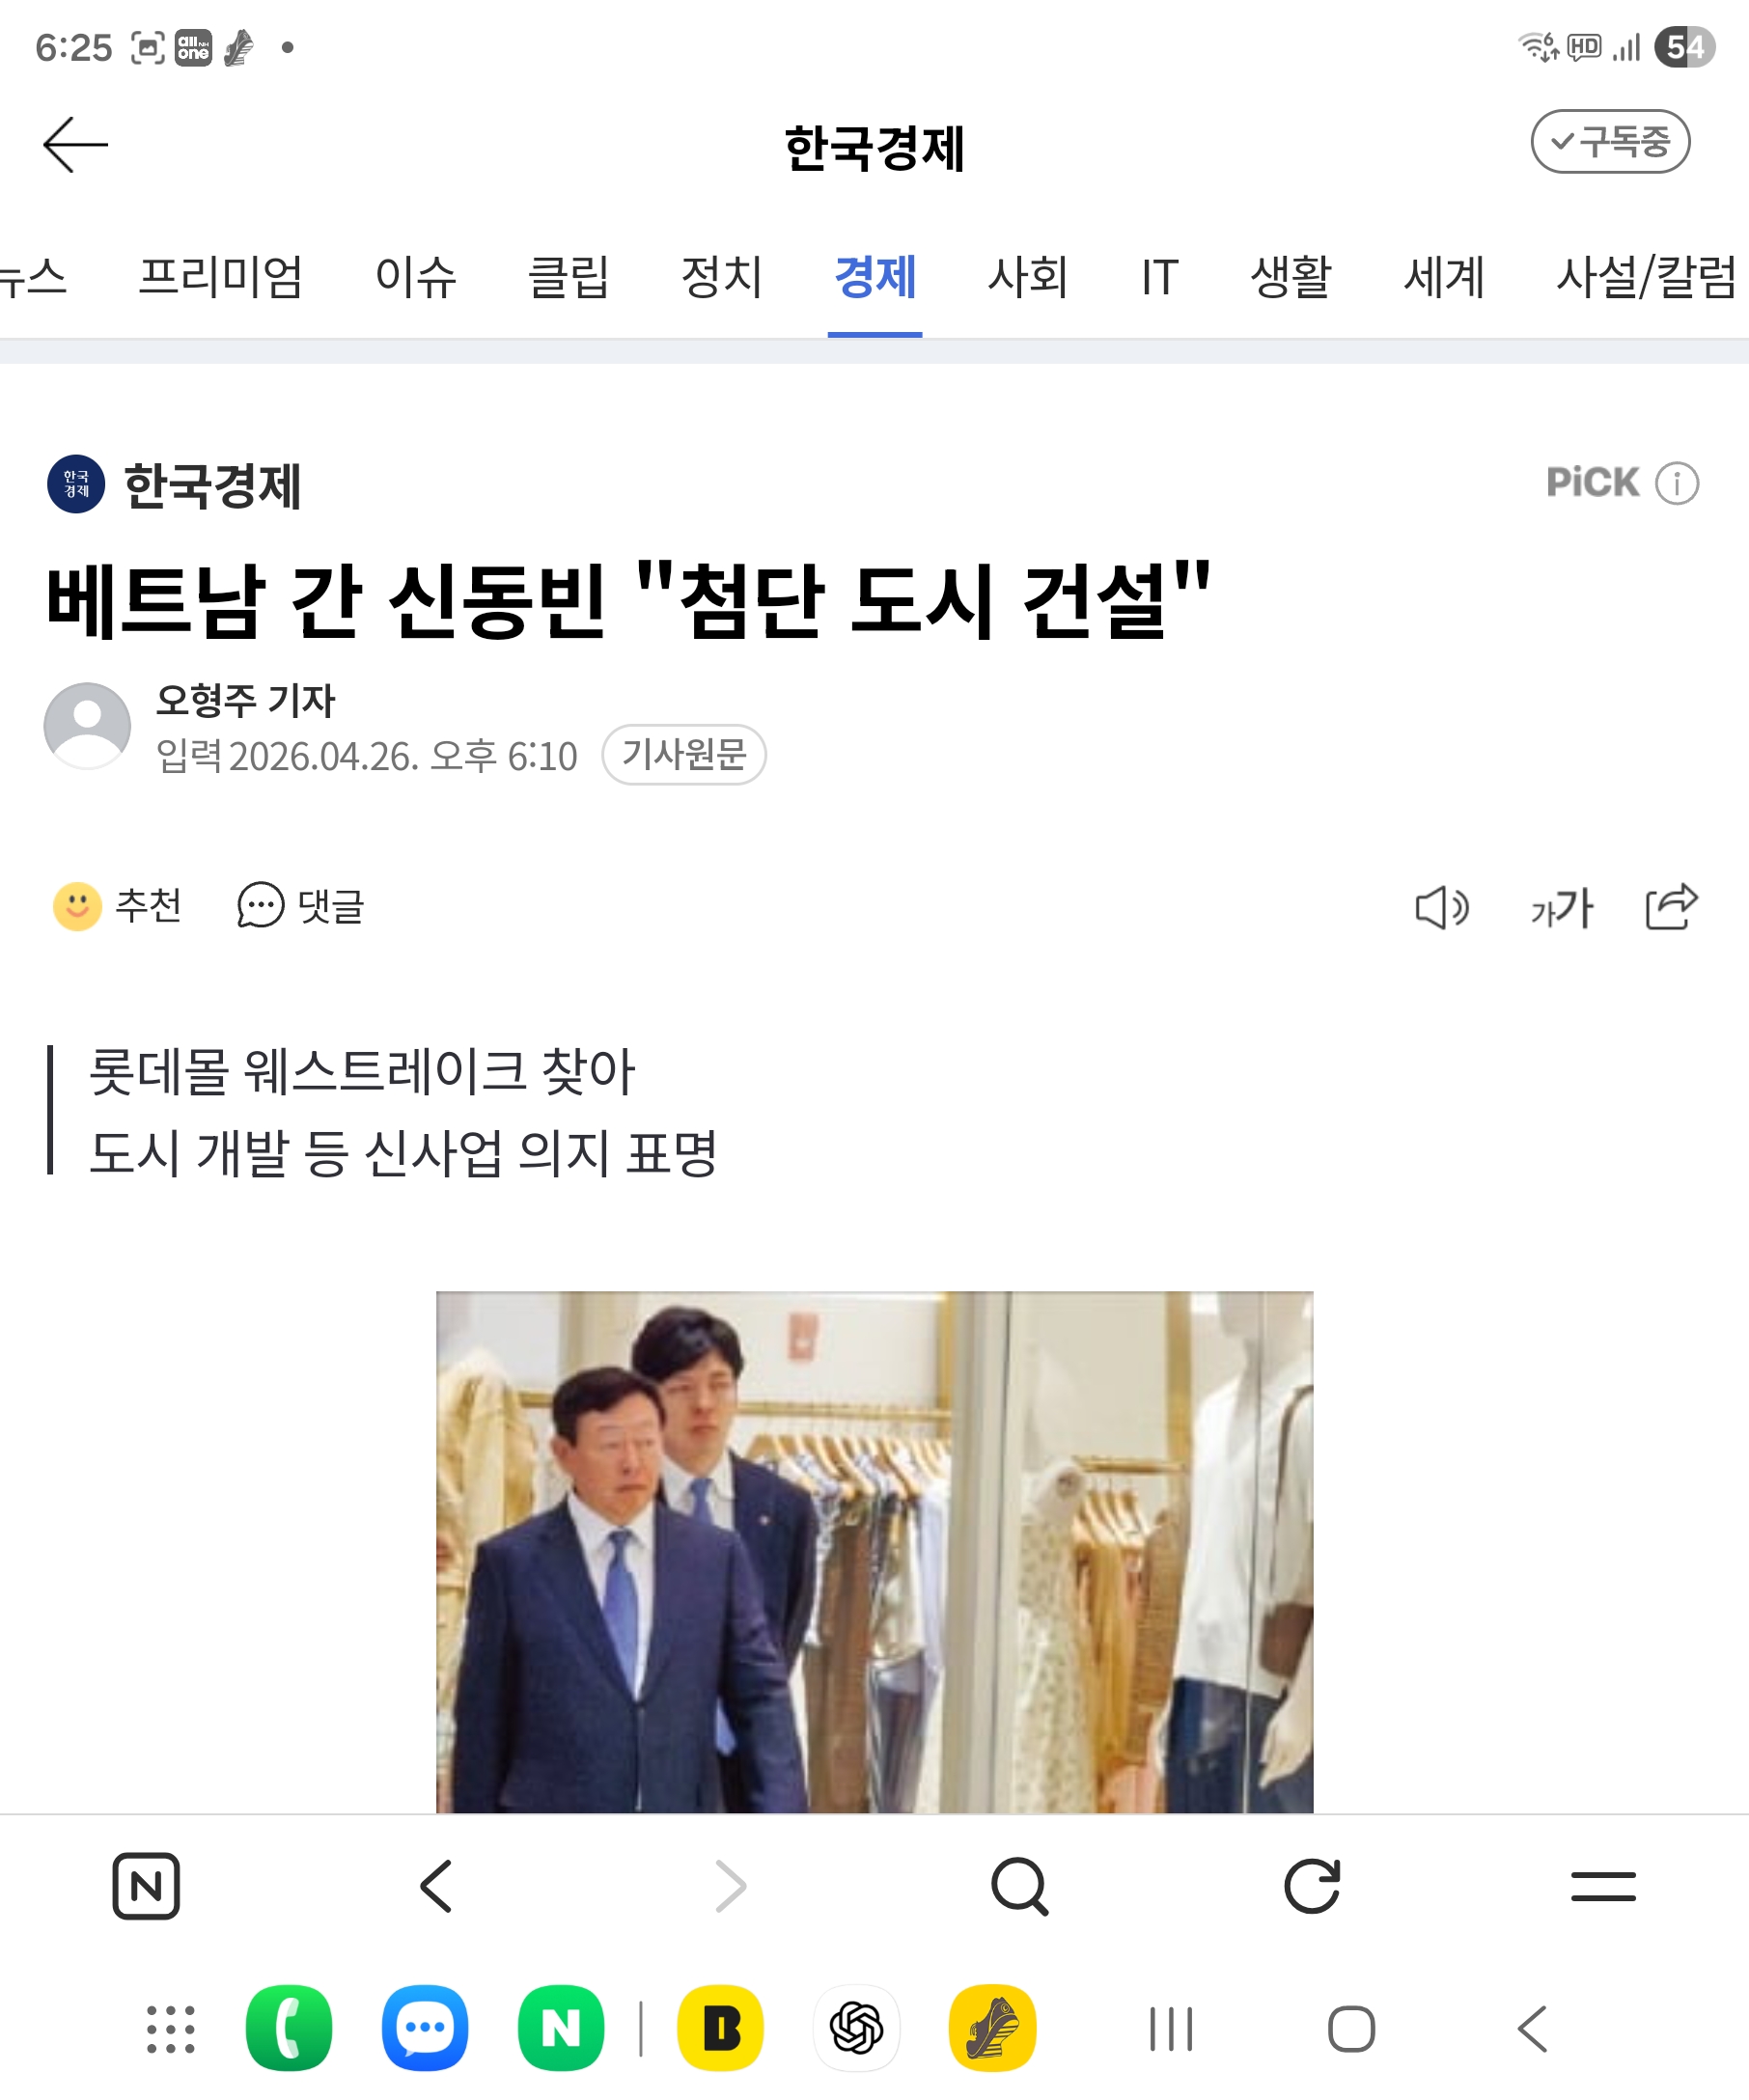
Task: Share the article with the share icon
Action: pos(1672,906)
